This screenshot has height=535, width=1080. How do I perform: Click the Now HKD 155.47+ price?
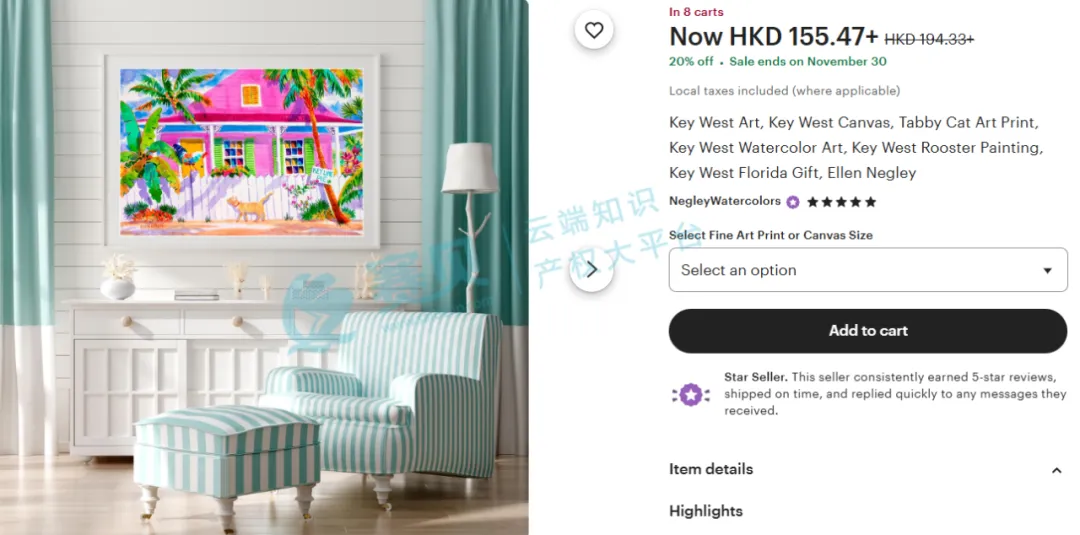coord(773,36)
